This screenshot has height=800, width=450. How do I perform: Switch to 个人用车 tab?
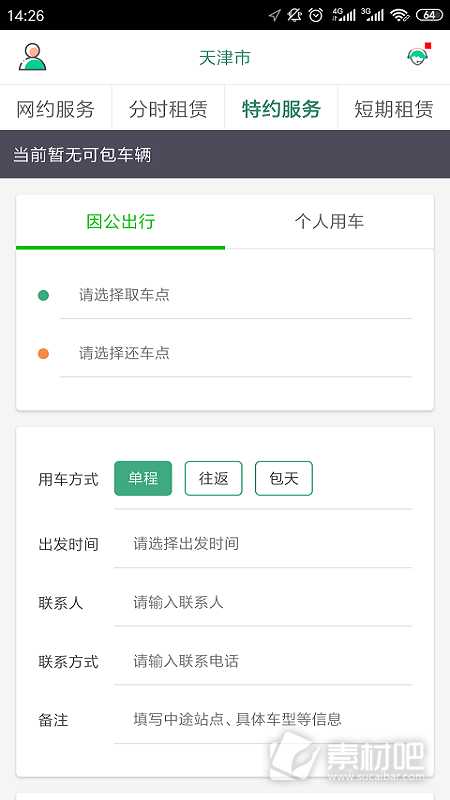[x=329, y=222]
